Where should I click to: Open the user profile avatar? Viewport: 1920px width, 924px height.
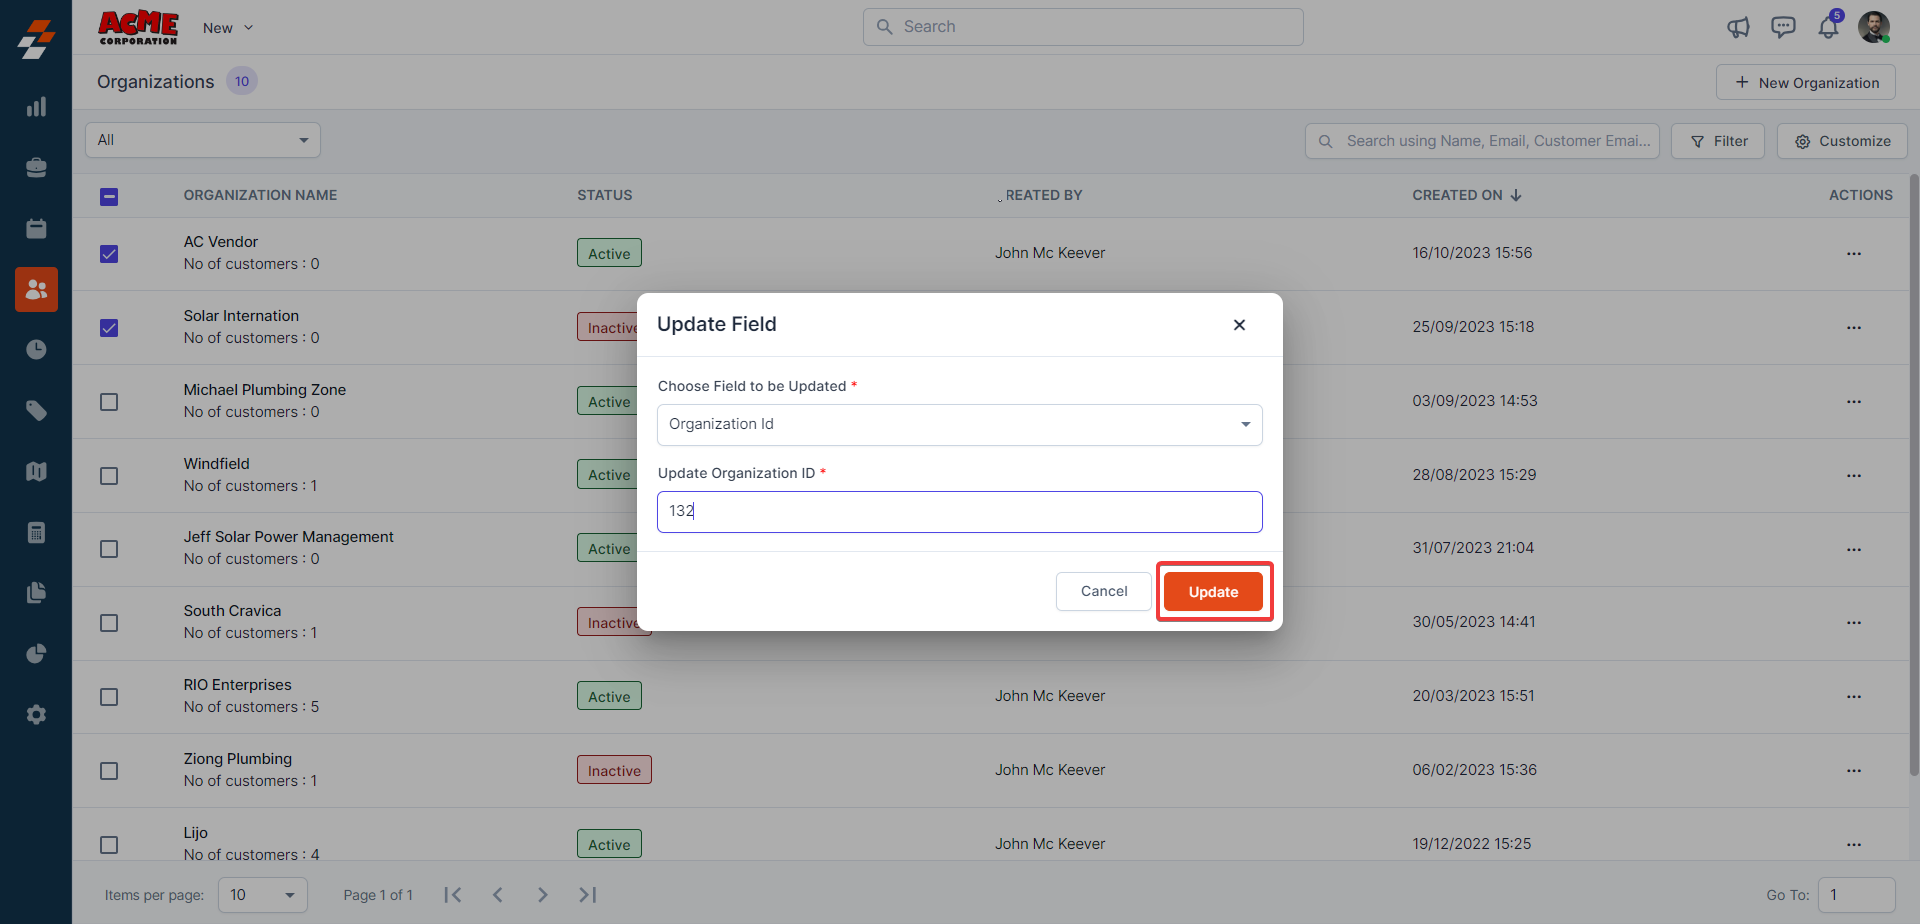[x=1874, y=27]
